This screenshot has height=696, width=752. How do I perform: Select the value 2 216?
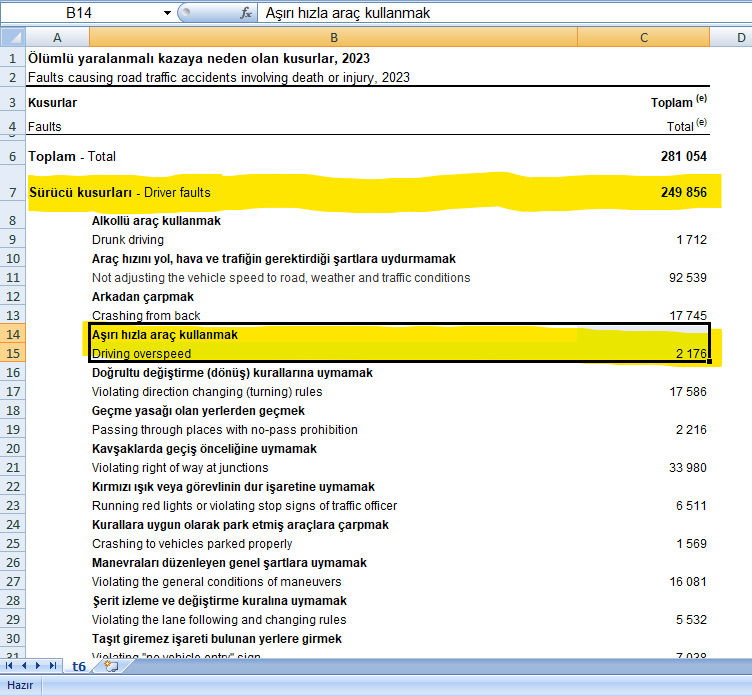tap(691, 430)
